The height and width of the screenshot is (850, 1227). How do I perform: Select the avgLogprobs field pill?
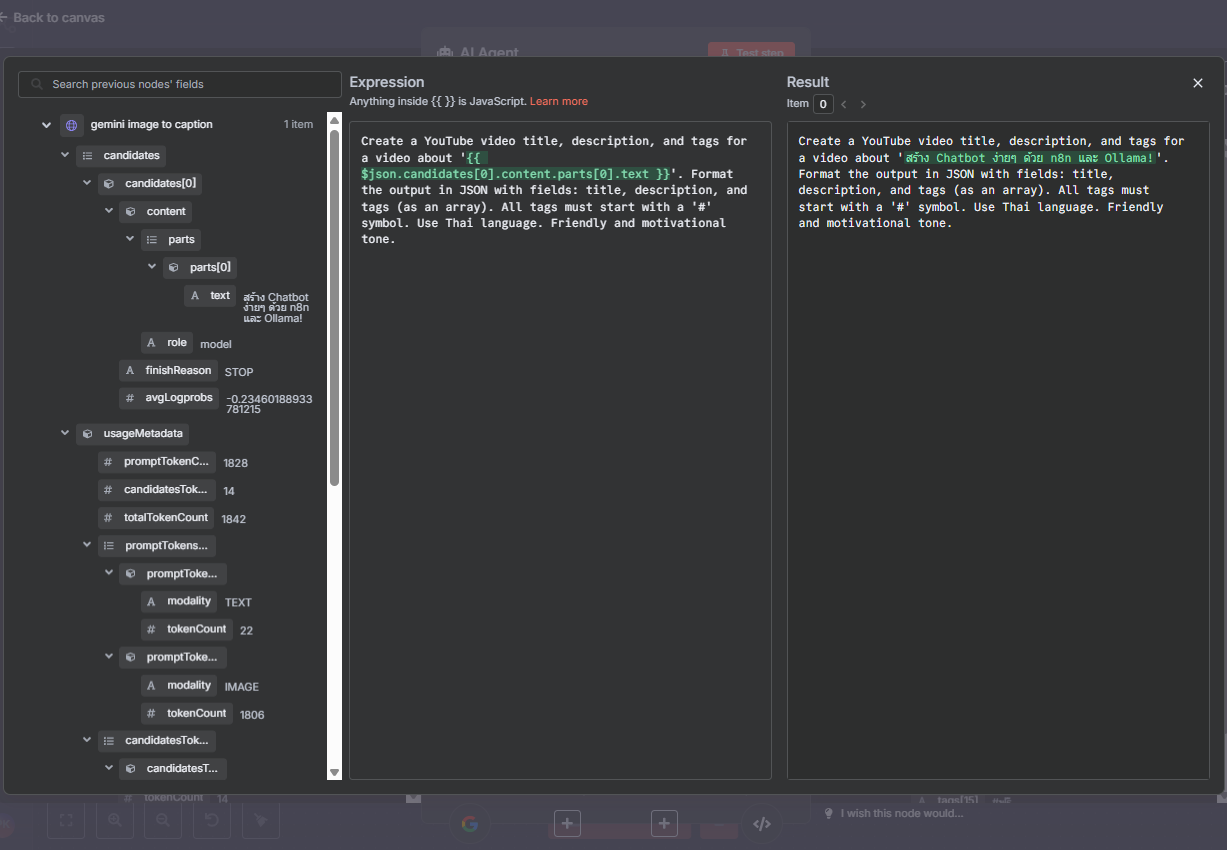[x=168, y=398]
